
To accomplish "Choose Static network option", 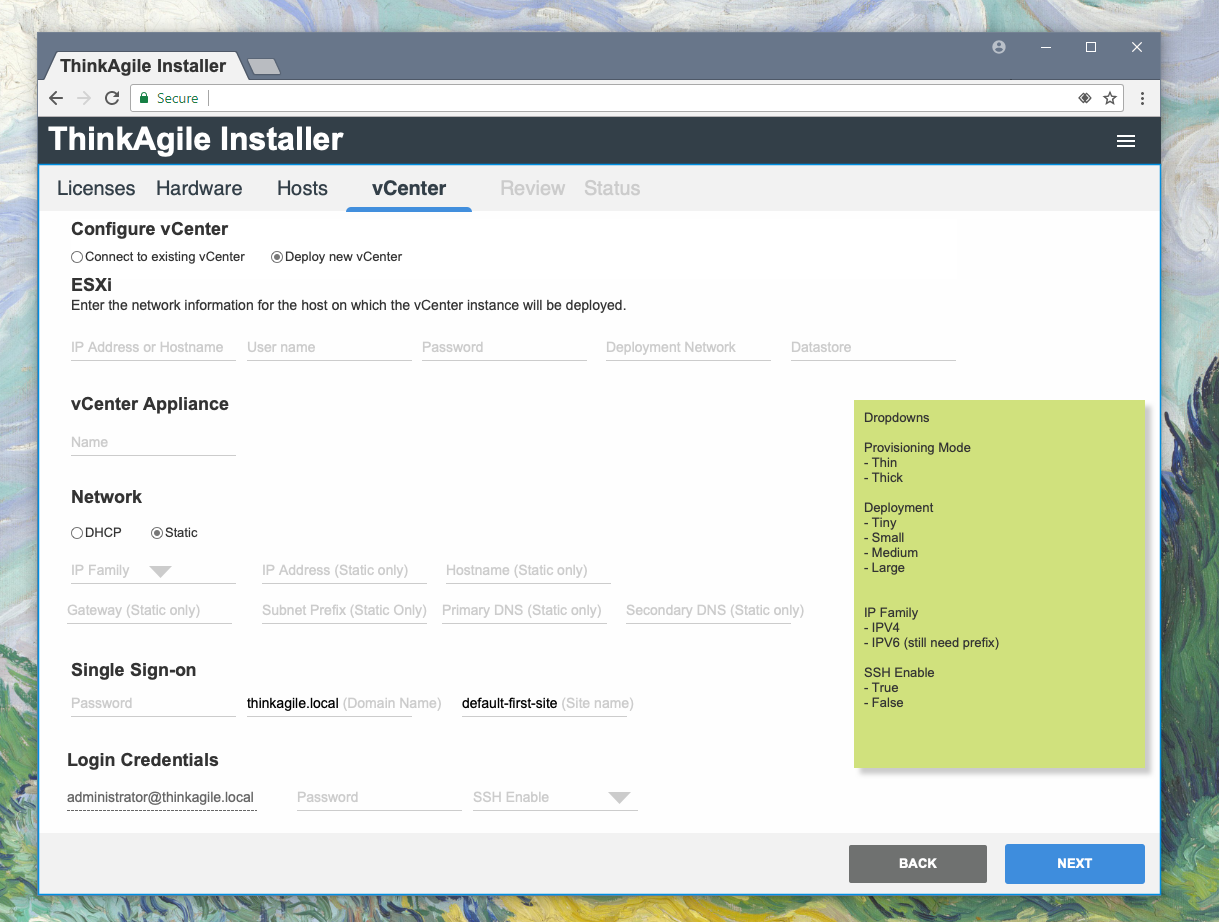I will click(157, 533).
